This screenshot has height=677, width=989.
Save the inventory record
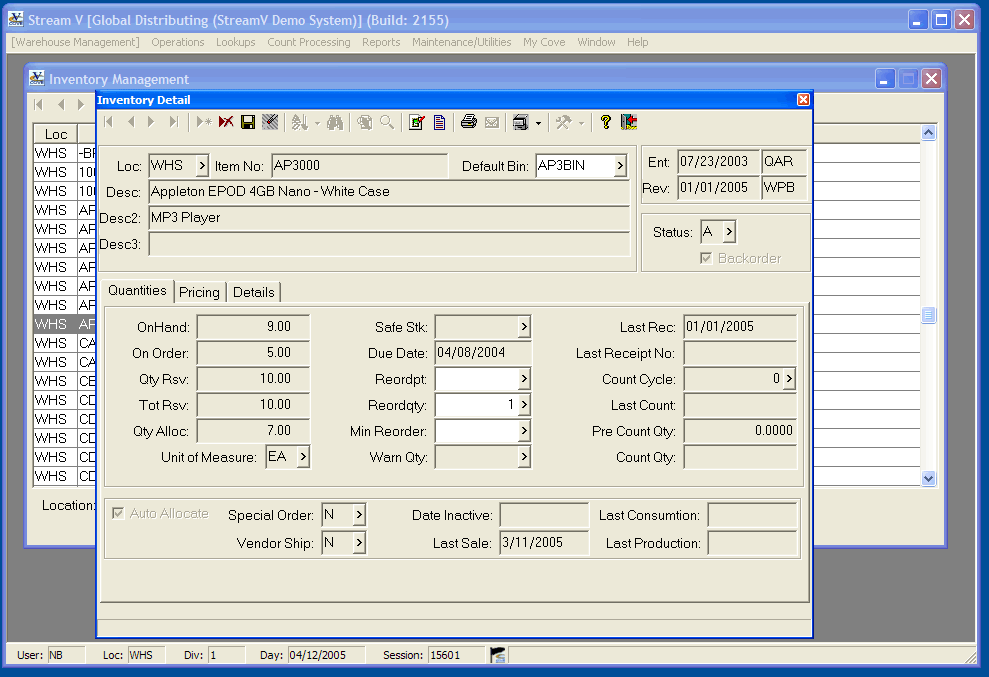click(x=247, y=122)
